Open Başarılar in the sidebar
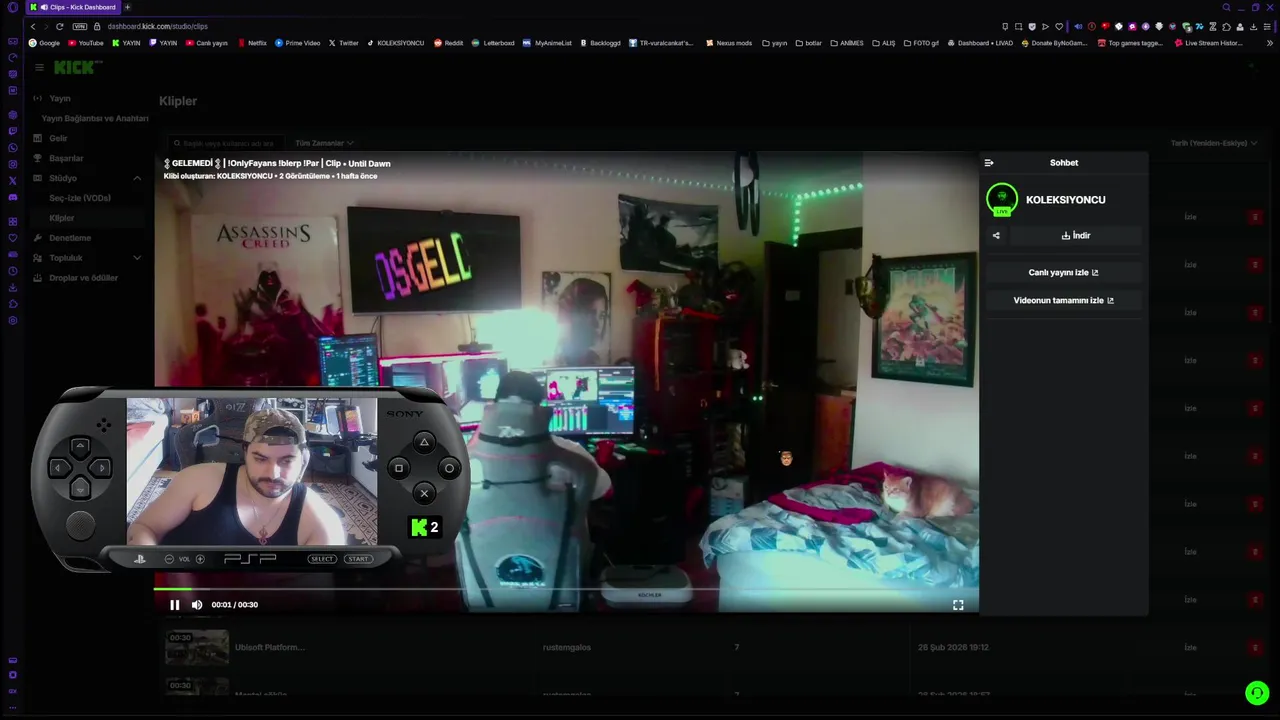The height and width of the screenshot is (720, 1280). coord(66,158)
